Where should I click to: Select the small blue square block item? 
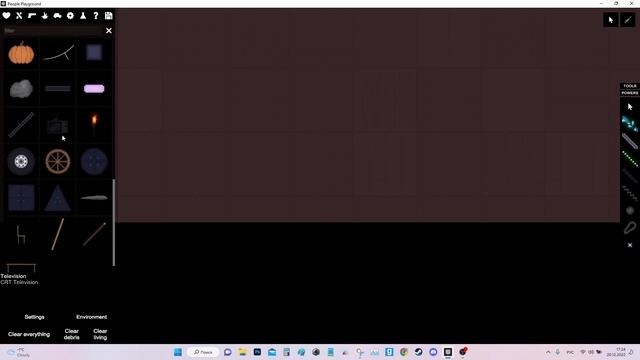(x=94, y=52)
